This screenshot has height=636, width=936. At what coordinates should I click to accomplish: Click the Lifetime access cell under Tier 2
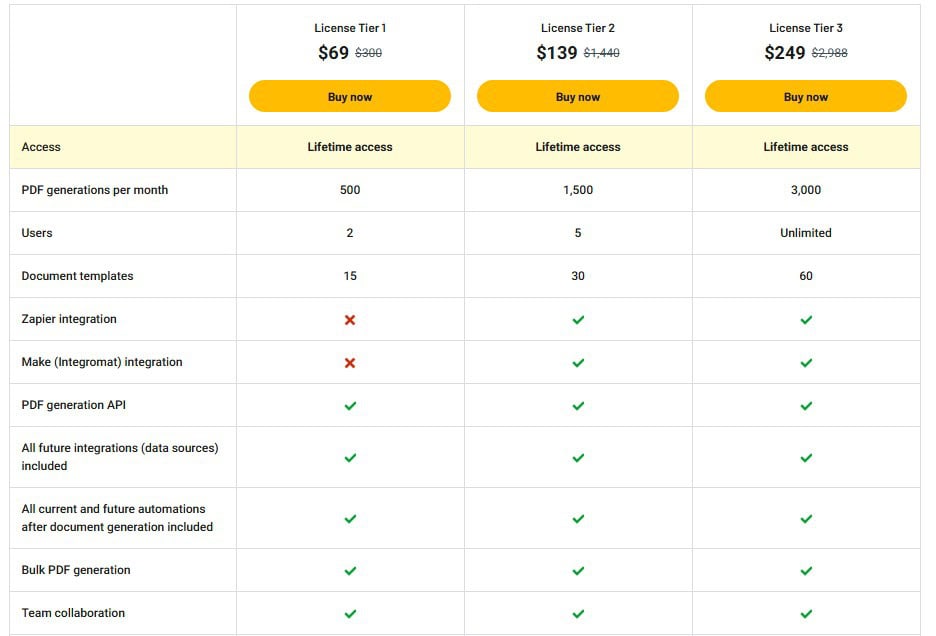pyautogui.click(x=577, y=146)
